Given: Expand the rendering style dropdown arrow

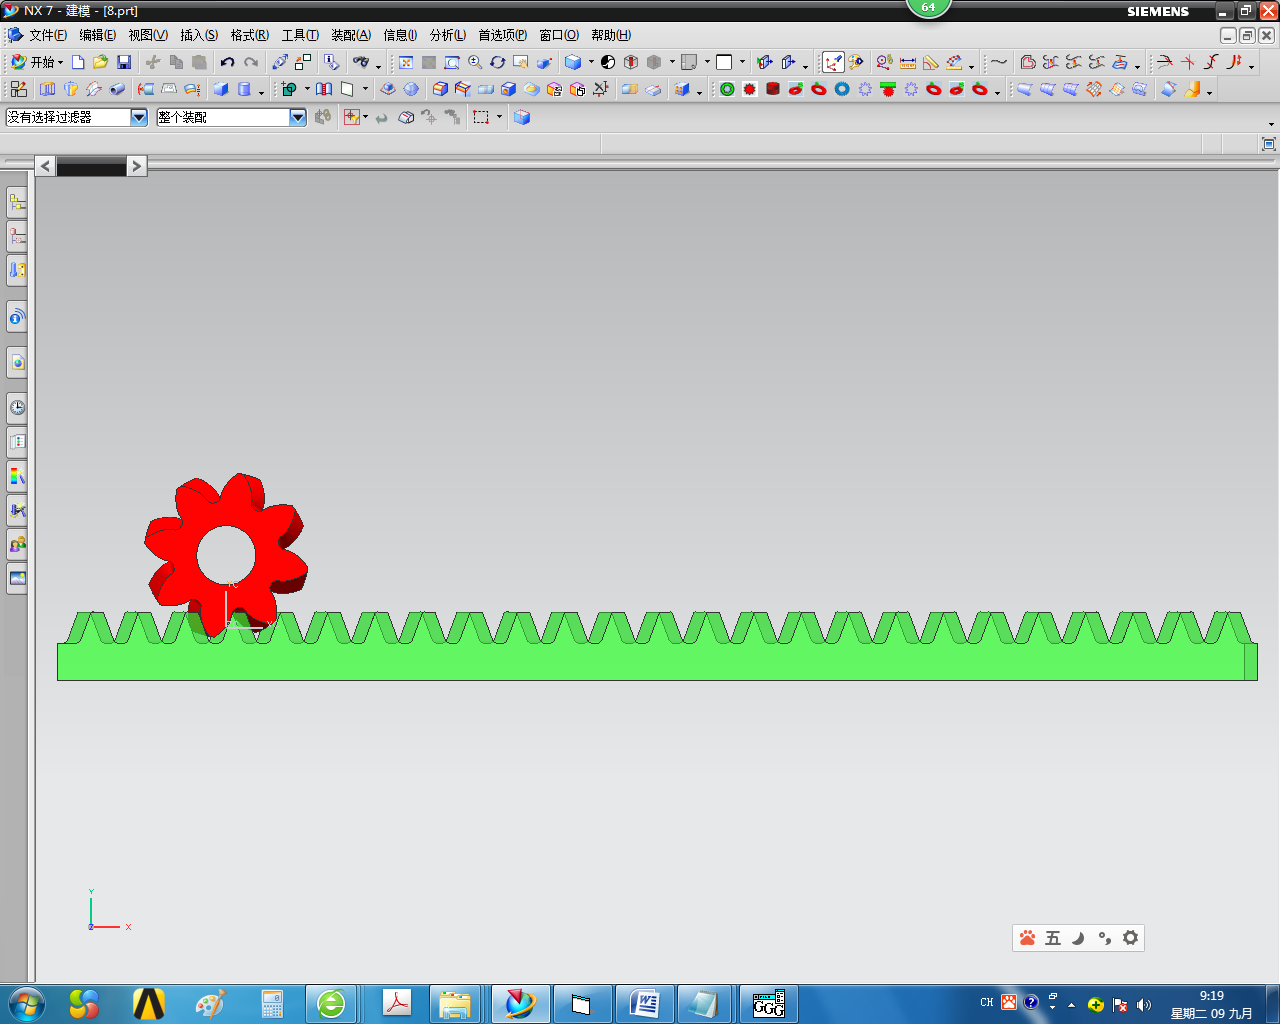Looking at the screenshot, I should (592, 62).
